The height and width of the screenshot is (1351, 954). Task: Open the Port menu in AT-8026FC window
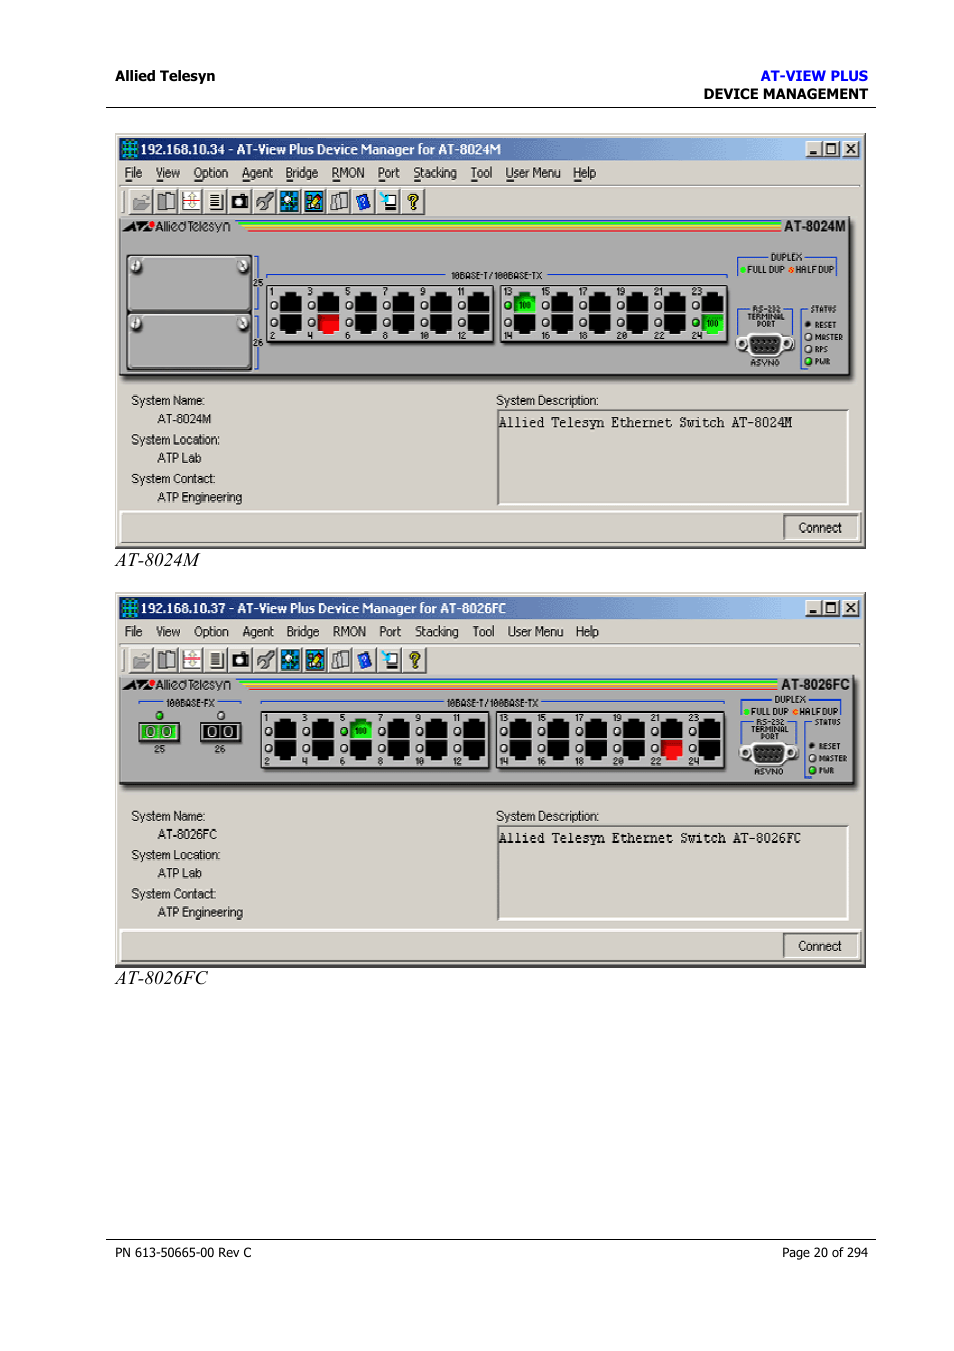[390, 632]
